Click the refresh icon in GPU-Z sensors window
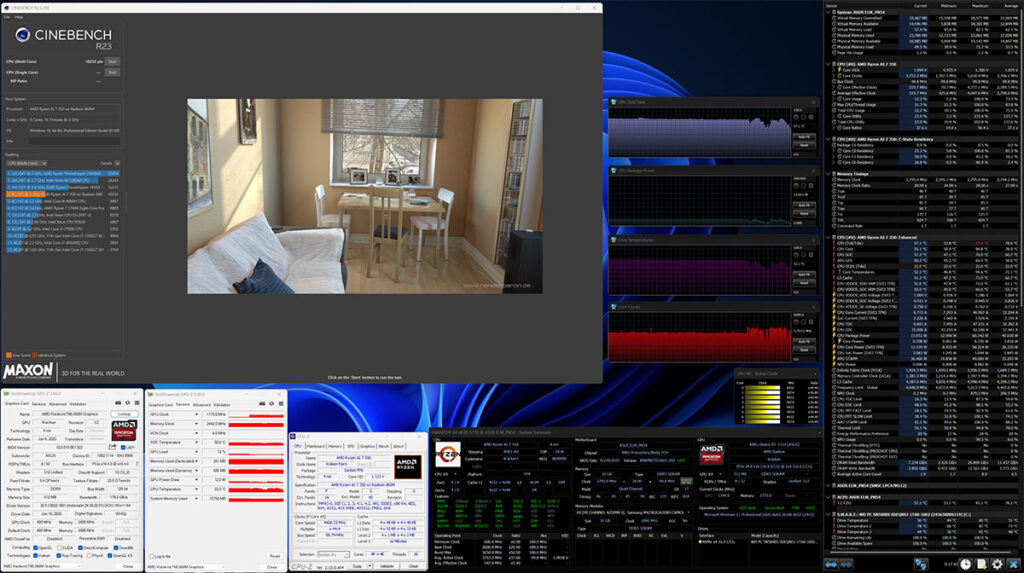Image resolution: width=1024 pixels, height=573 pixels. [271, 403]
